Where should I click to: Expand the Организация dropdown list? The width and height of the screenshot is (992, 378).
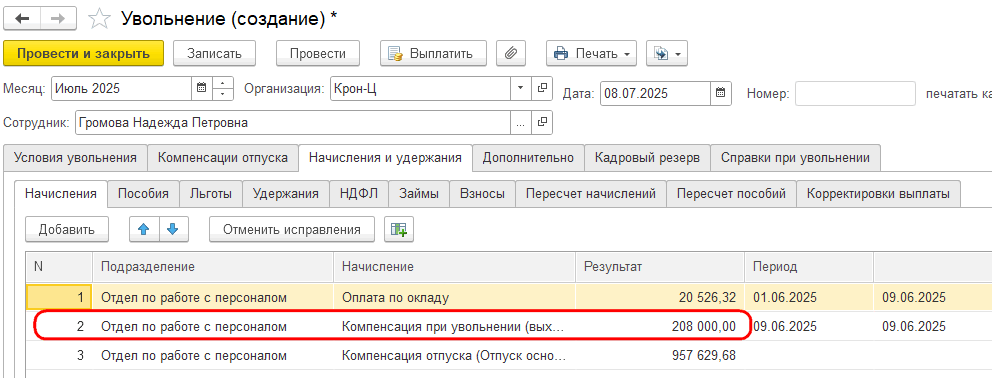point(521,88)
